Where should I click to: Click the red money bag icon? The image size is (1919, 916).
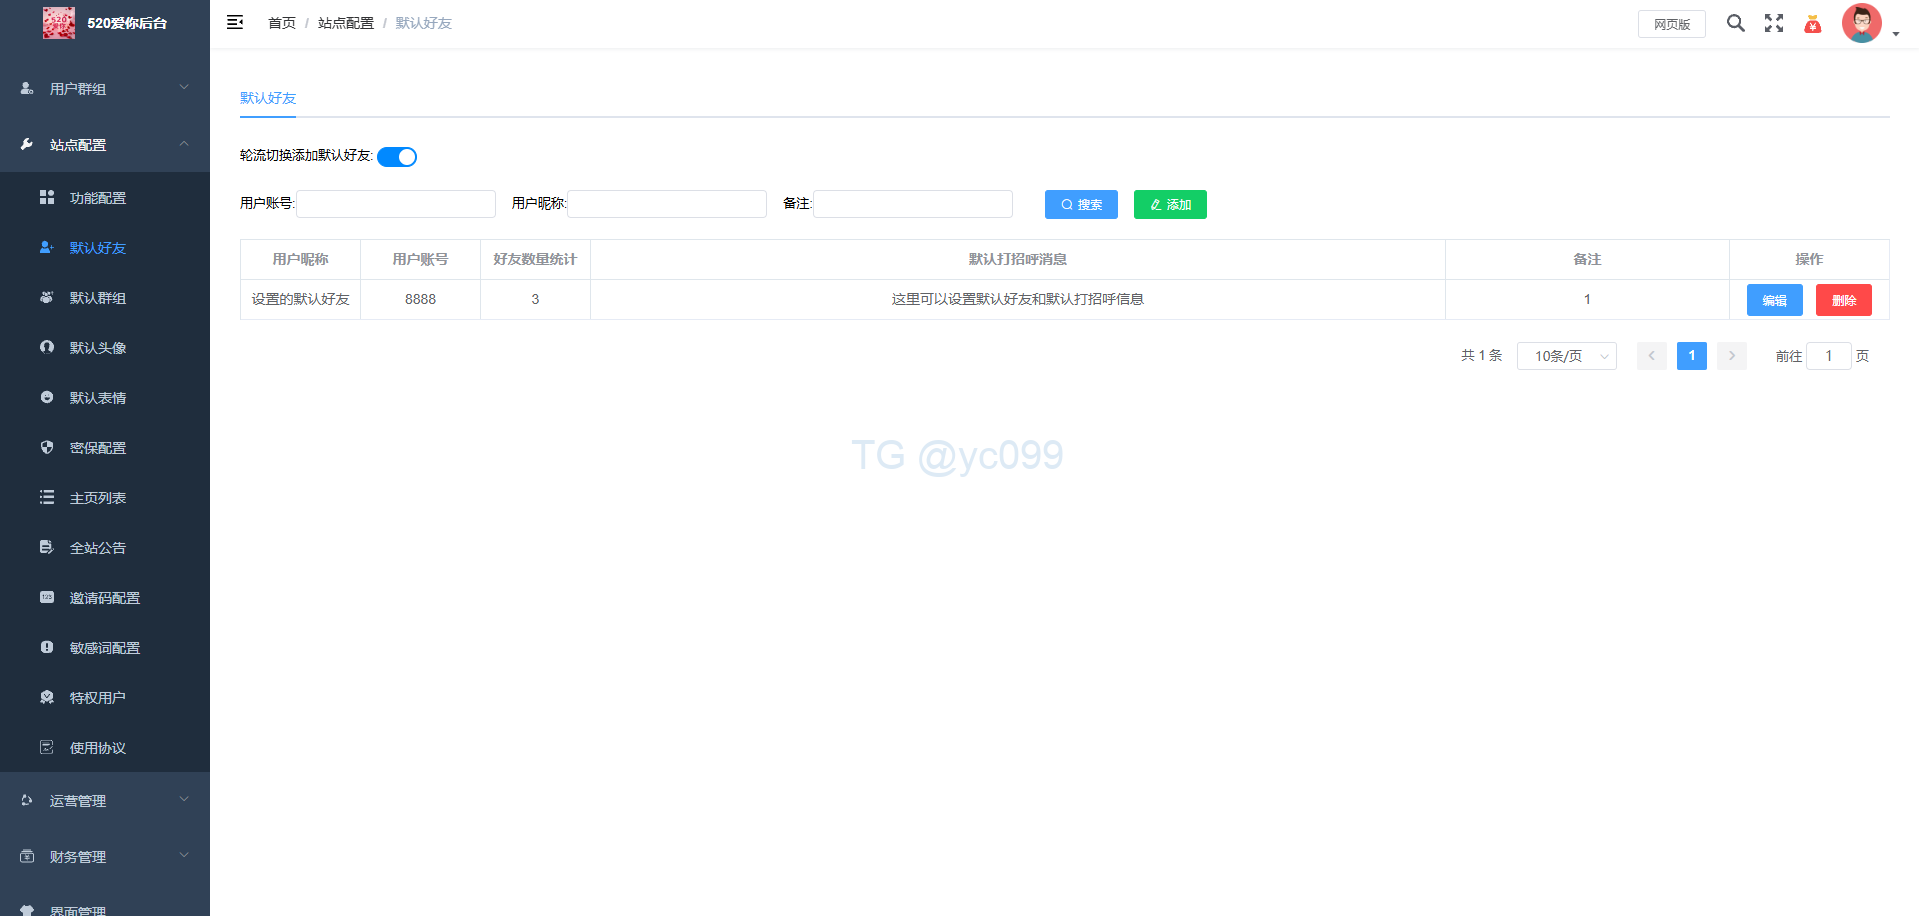1812,24
